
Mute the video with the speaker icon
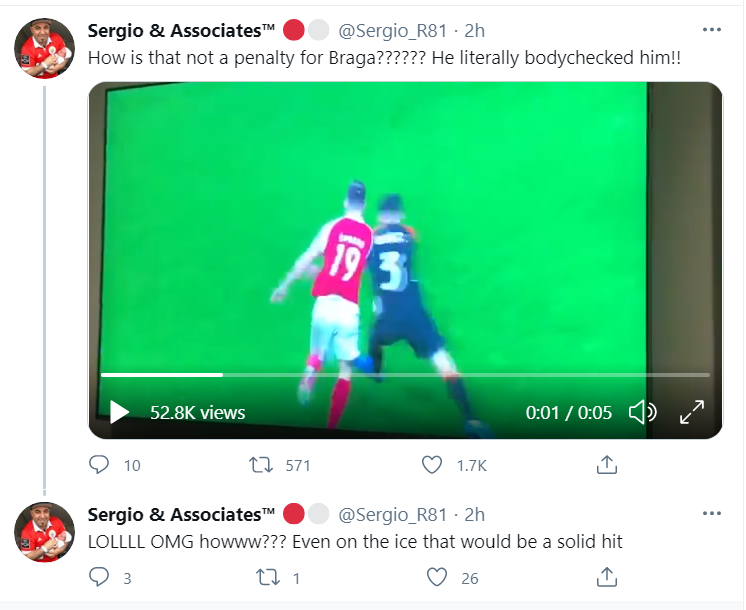pos(642,412)
